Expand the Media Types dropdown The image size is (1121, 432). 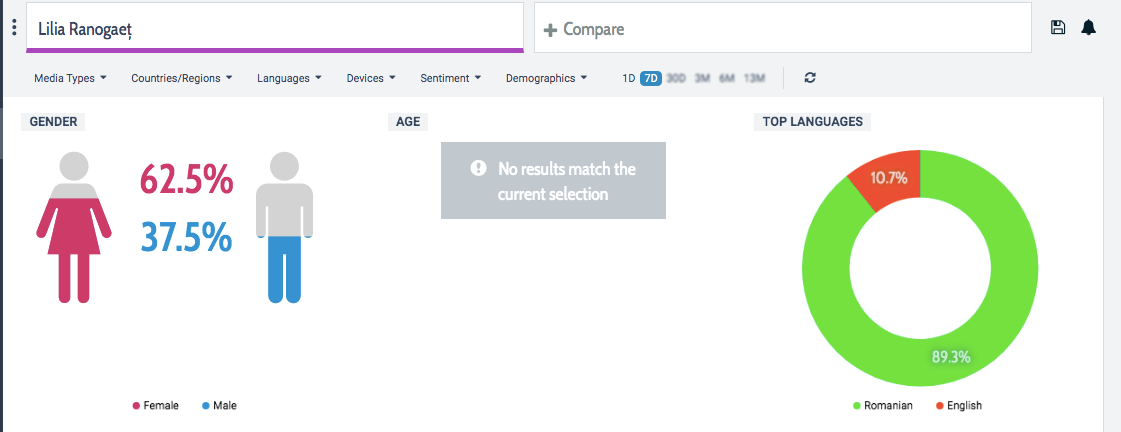coord(70,78)
